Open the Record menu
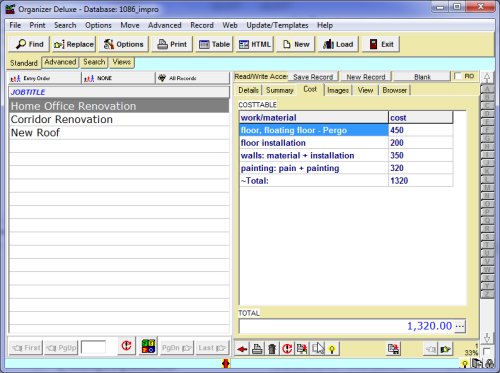 click(202, 25)
